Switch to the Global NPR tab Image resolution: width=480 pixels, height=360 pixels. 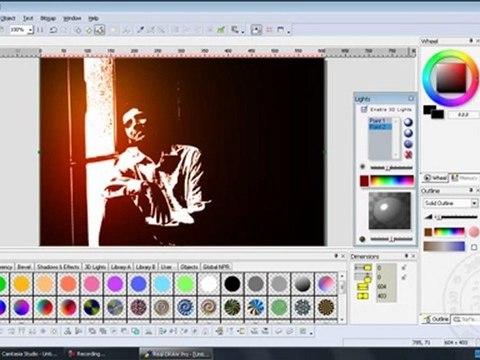216,267
